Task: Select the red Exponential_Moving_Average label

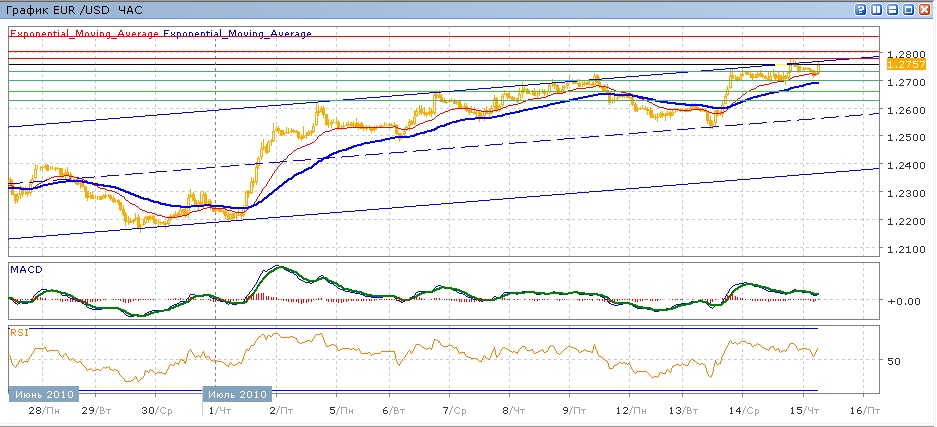Action: point(84,33)
